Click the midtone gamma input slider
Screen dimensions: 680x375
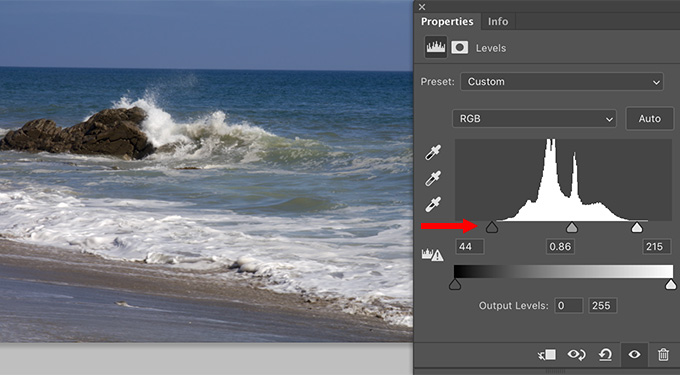572,227
